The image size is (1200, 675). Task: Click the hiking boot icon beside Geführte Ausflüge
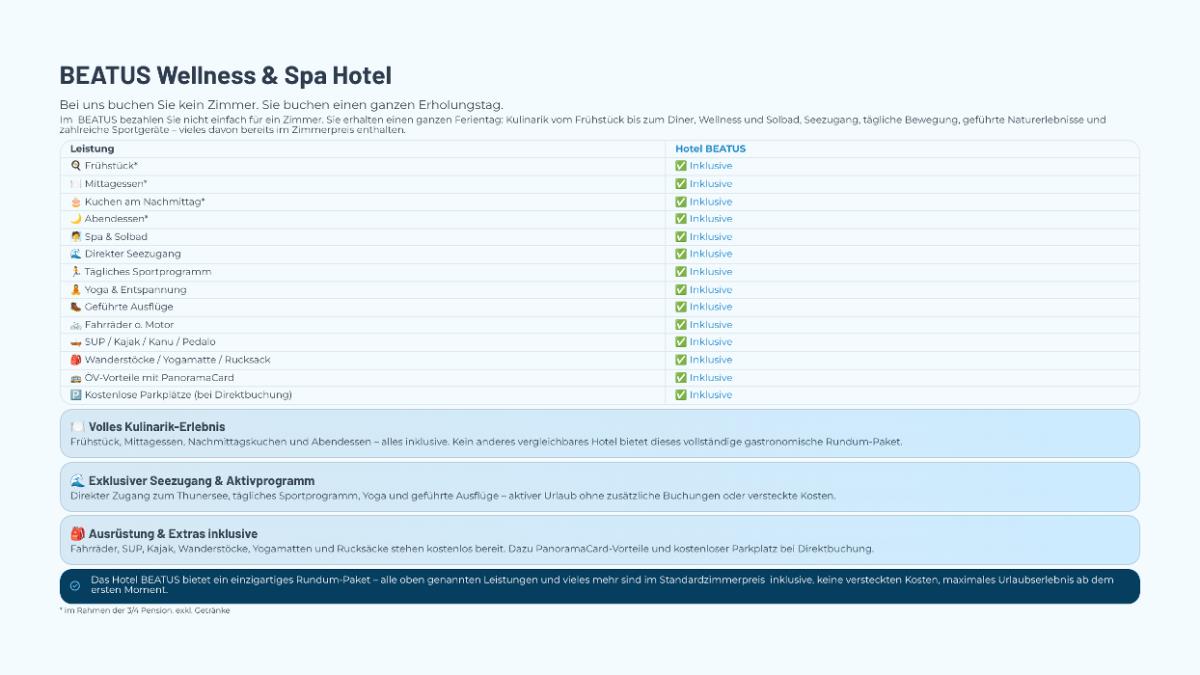pyautogui.click(x=76, y=307)
